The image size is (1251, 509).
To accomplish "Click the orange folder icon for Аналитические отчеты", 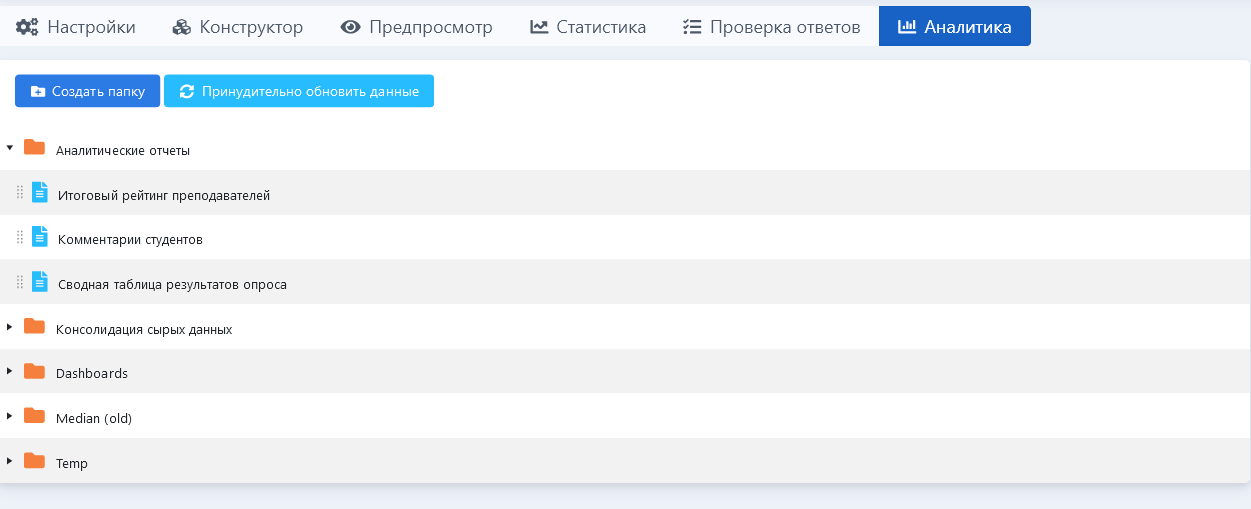I will pos(35,148).
